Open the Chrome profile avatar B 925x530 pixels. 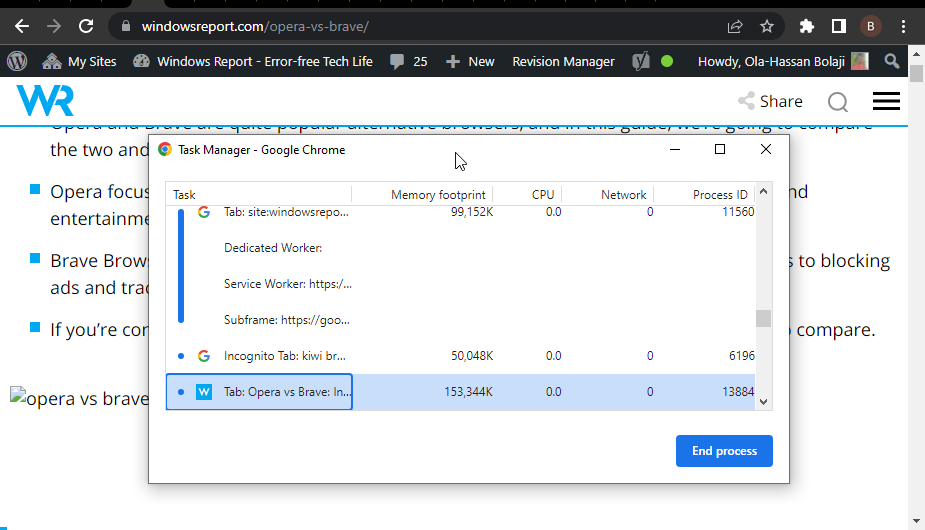click(x=871, y=27)
